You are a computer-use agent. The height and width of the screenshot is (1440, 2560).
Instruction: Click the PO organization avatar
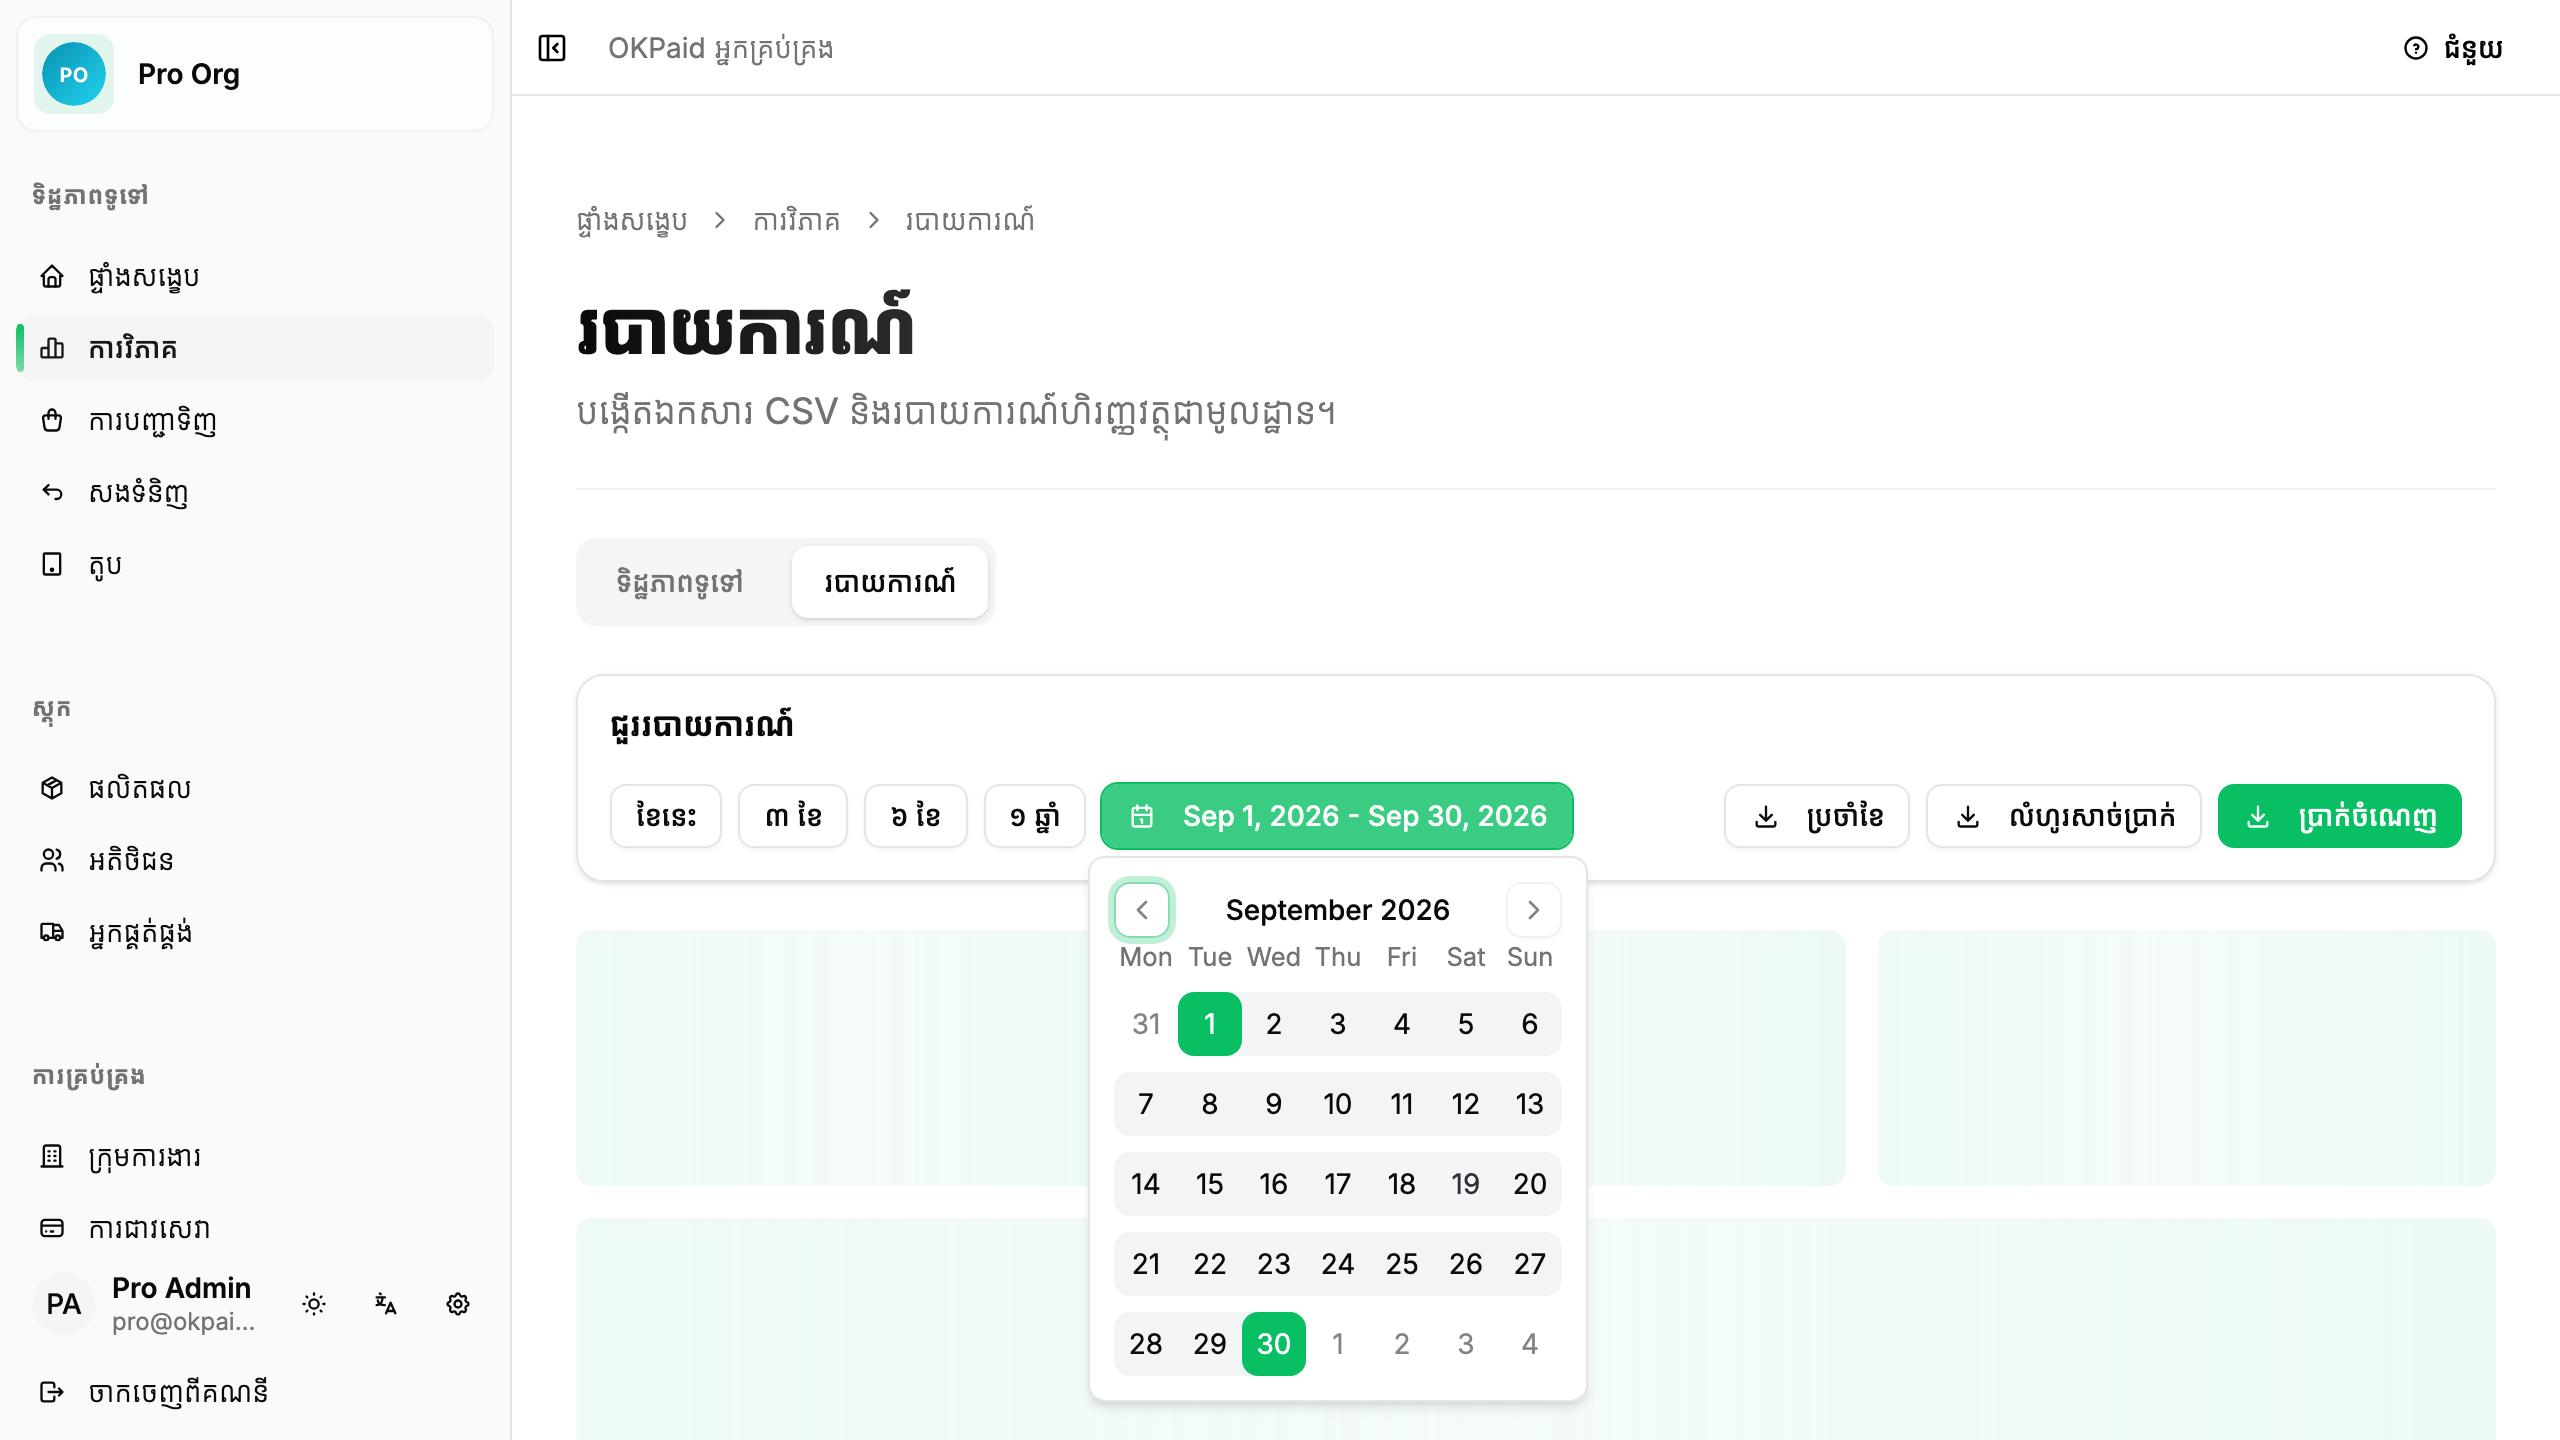pos(74,74)
